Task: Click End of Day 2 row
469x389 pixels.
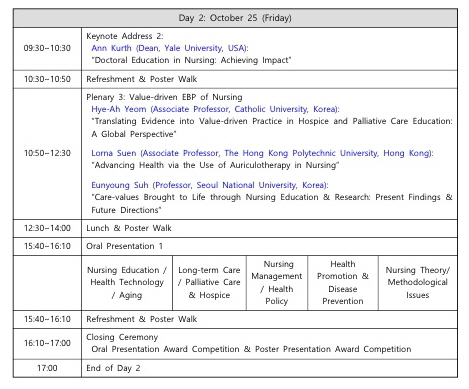Action: point(235,368)
